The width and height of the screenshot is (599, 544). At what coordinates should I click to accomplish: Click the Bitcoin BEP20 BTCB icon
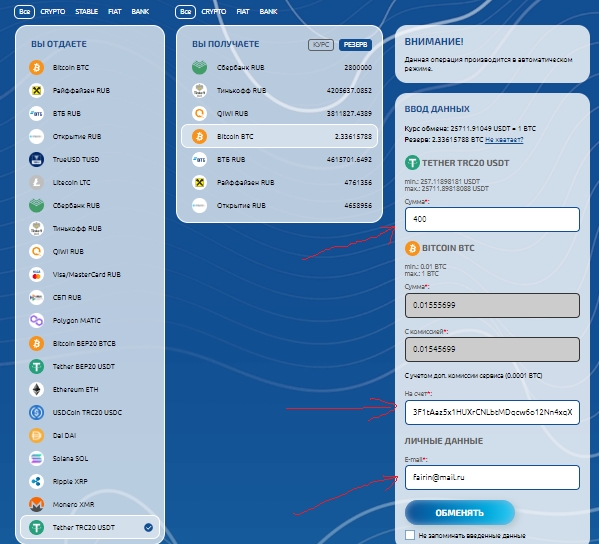click(x=37, y=343)
